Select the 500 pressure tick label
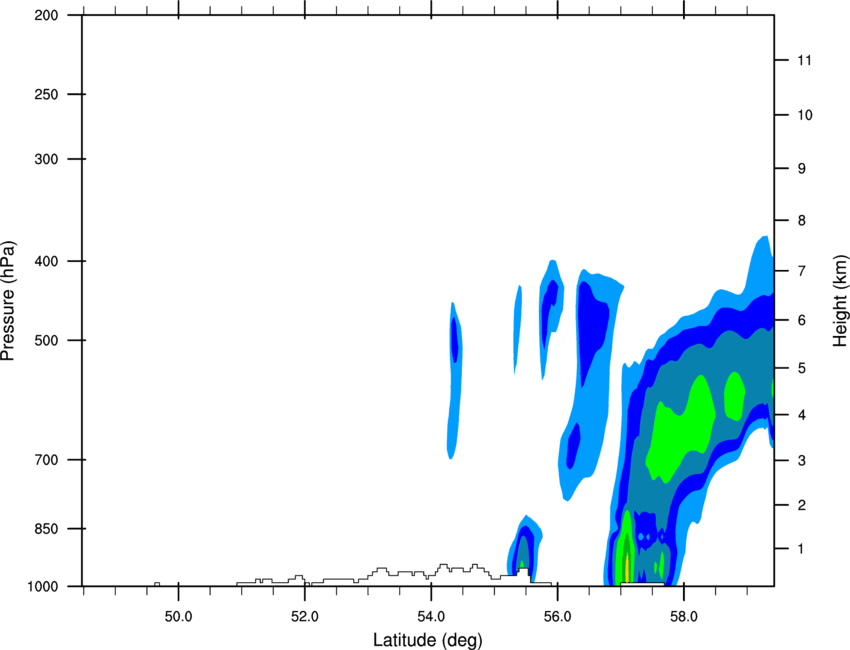Screen dimensions: 850x650 click(x=46, y=340)
